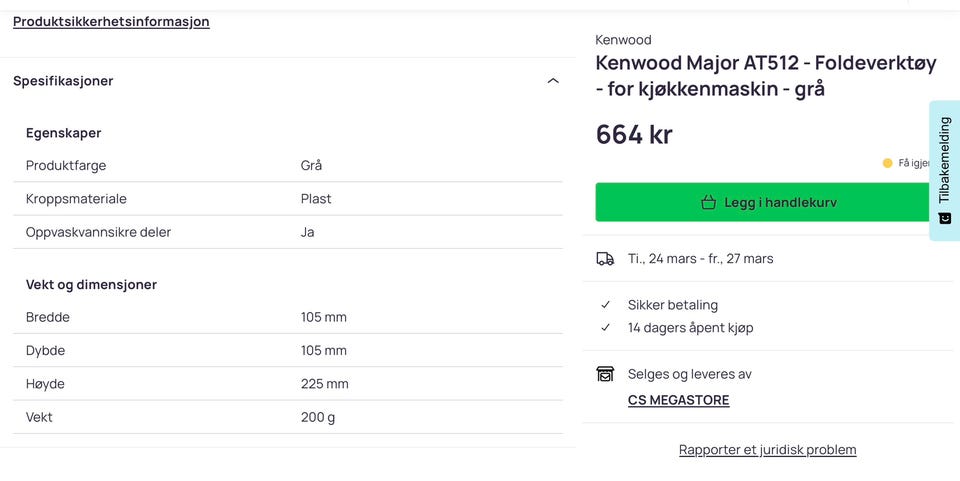960x481 pixels.
Task: Click Rapporter et juridisk problem link
Action: (767, 450)
